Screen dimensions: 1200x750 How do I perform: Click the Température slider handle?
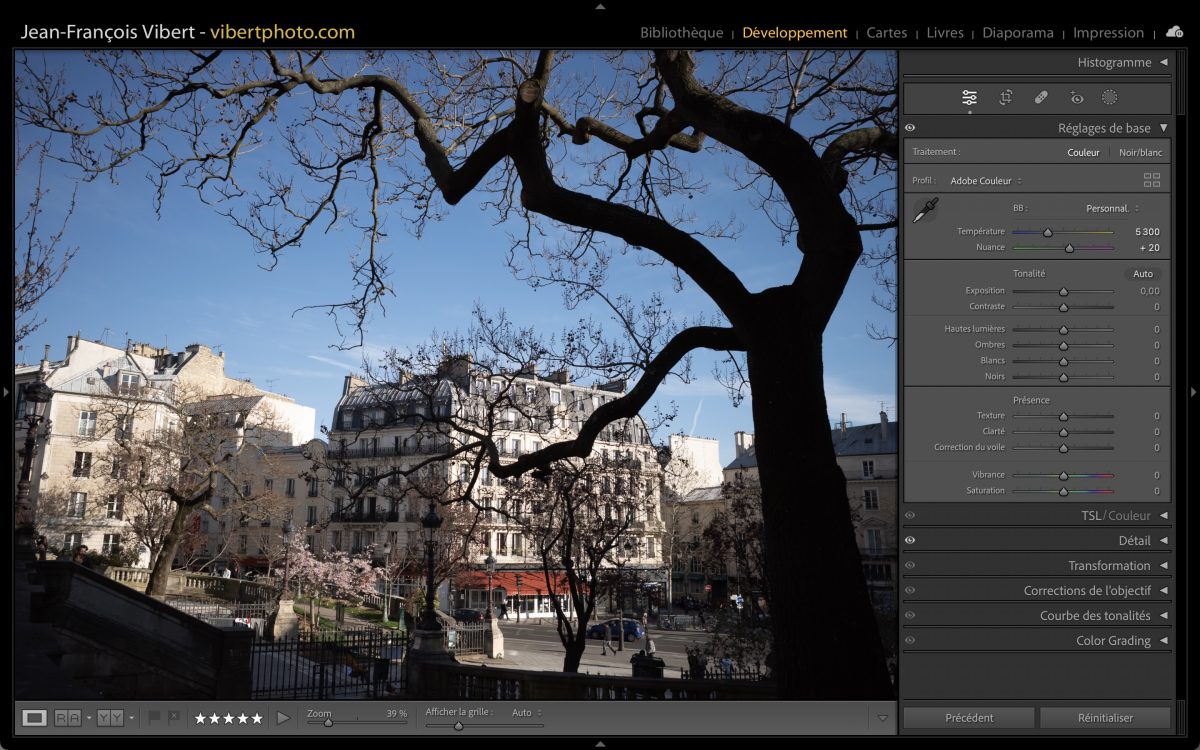[x=1048, y=232]
